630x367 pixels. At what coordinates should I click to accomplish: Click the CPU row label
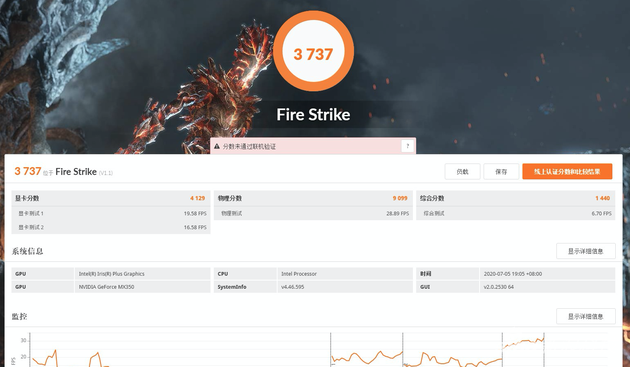click(223, 274)
